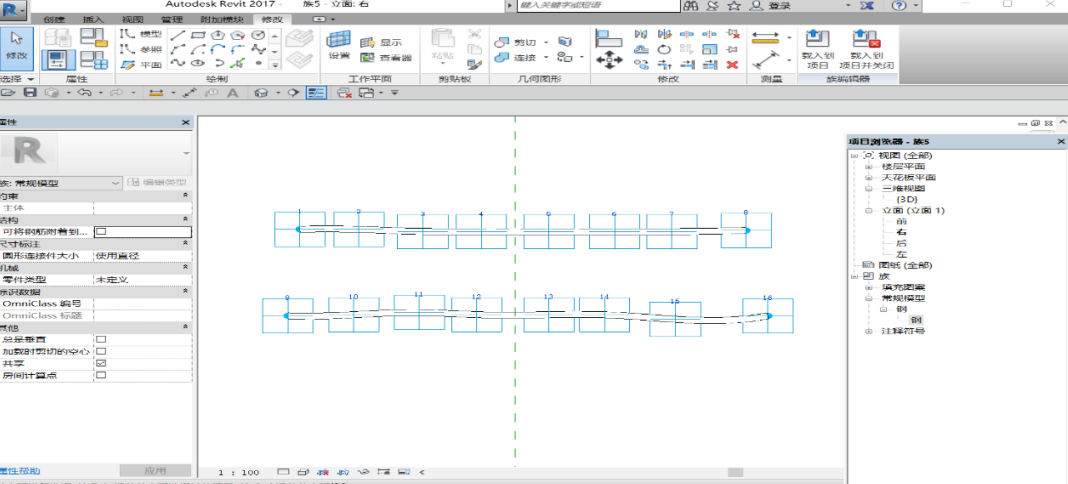Screen dimensions: 1068x484
Task: Click the 显示 work plane icon
Action: tap(367, 42)
